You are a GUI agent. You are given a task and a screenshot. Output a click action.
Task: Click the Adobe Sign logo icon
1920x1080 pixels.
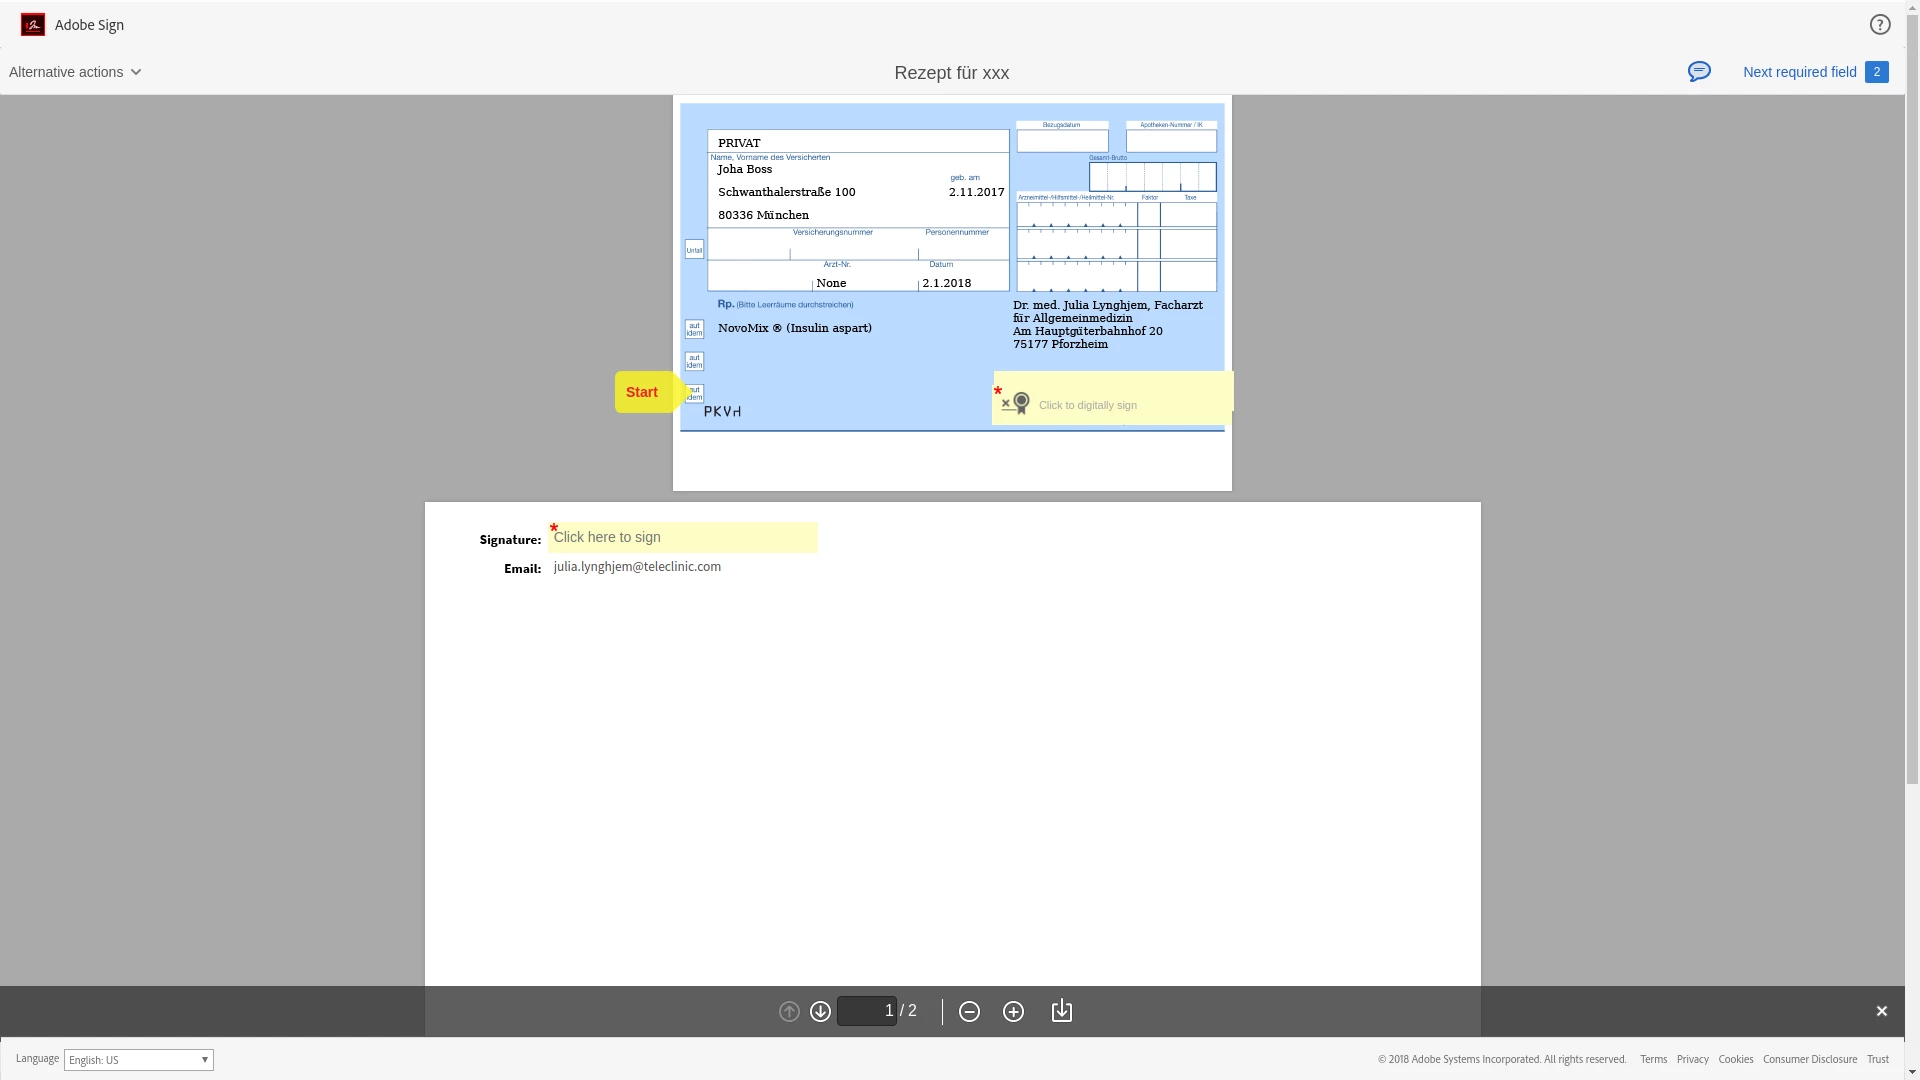[33, 25]
